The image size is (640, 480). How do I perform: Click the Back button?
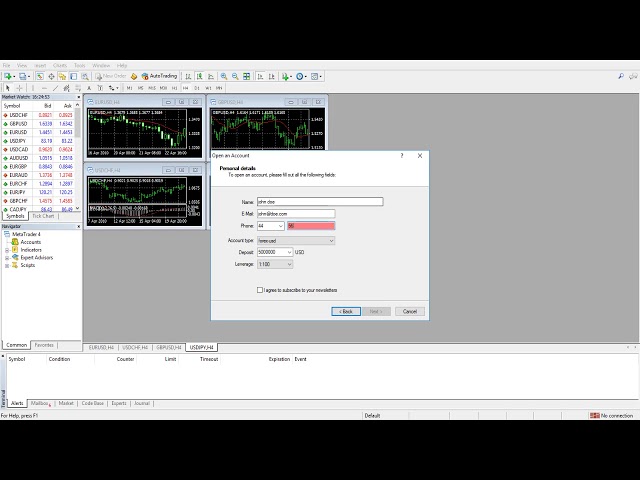pyautogui.click(x=345, y=311)
